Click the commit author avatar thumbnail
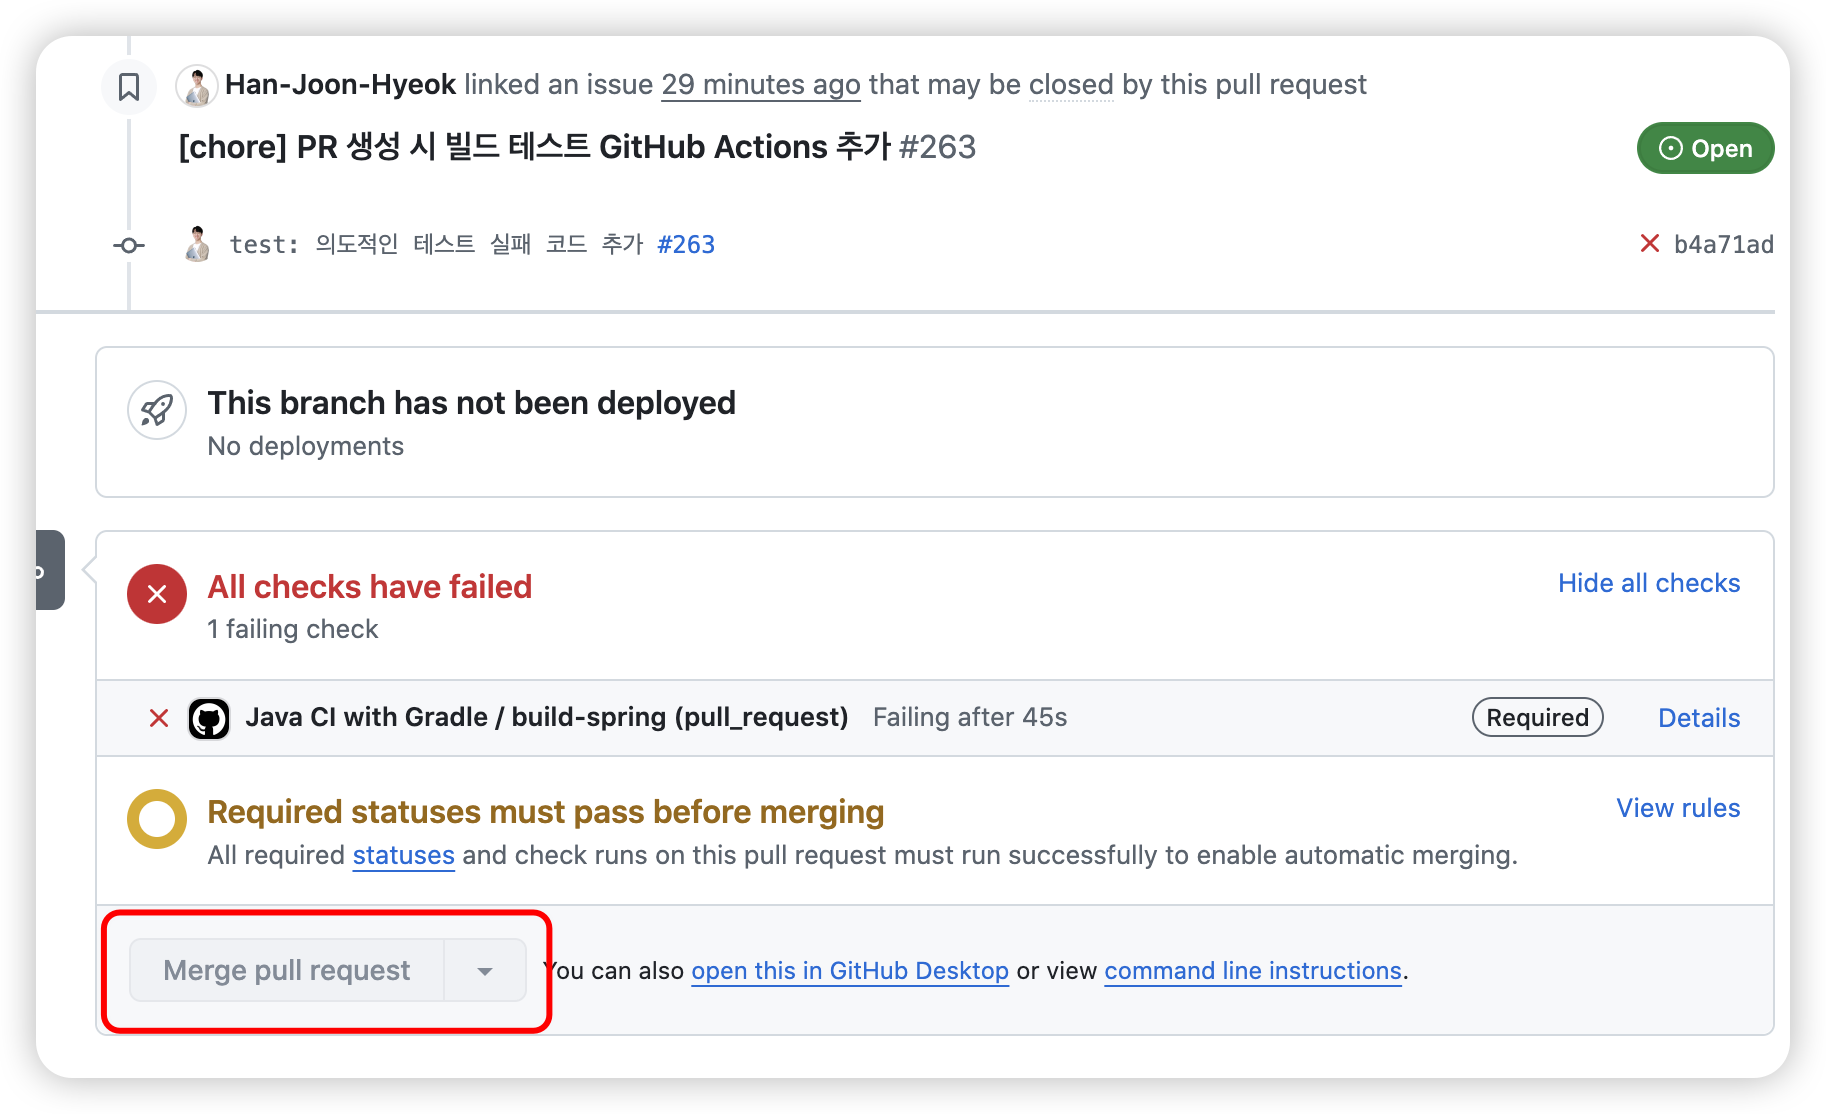Viewport: 1826px width, 1114px height. (198, 244)
